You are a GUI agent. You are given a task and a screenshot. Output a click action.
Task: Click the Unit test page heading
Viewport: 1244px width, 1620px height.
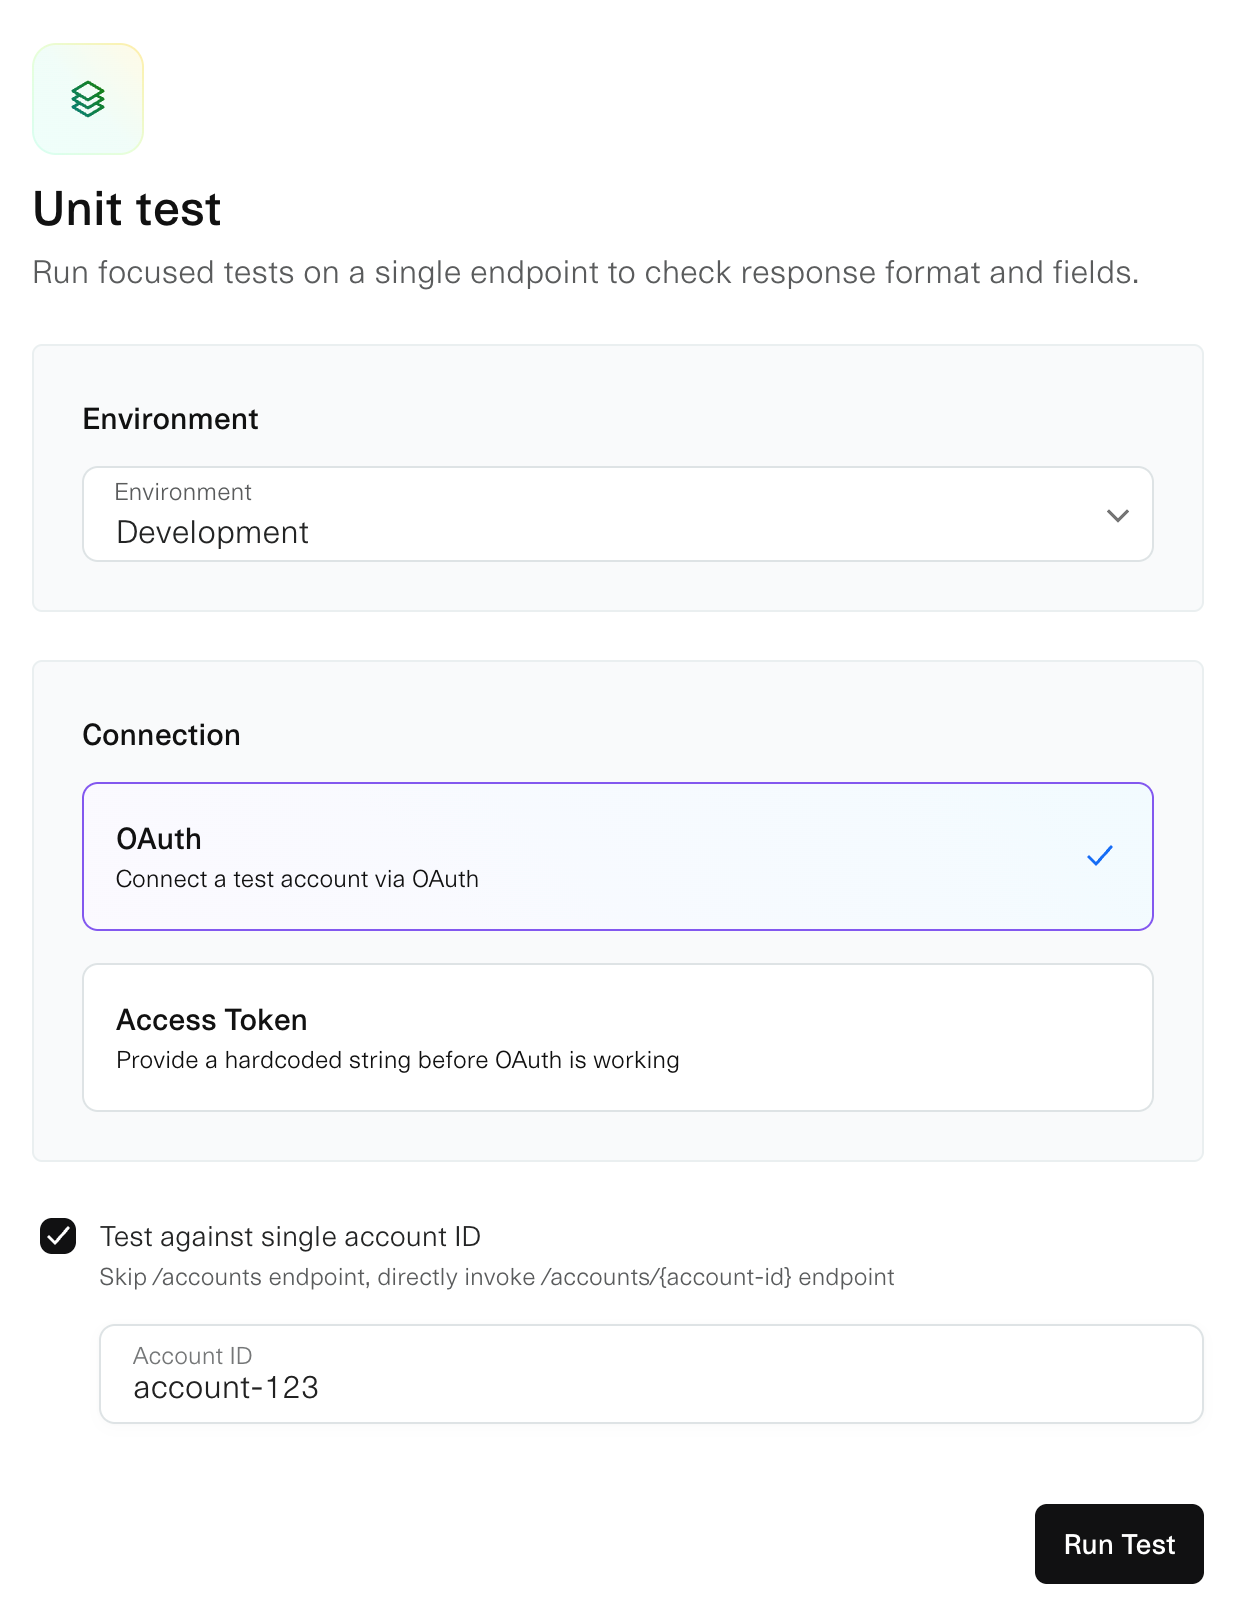126,209
